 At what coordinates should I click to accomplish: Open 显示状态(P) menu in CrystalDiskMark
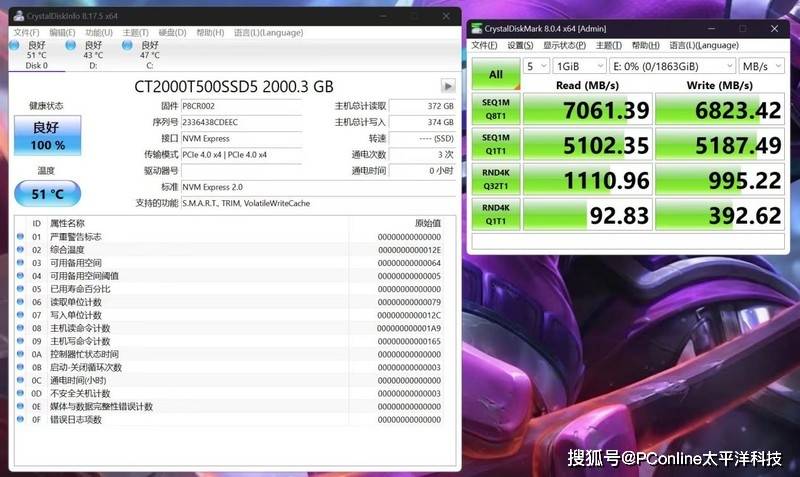564,45
